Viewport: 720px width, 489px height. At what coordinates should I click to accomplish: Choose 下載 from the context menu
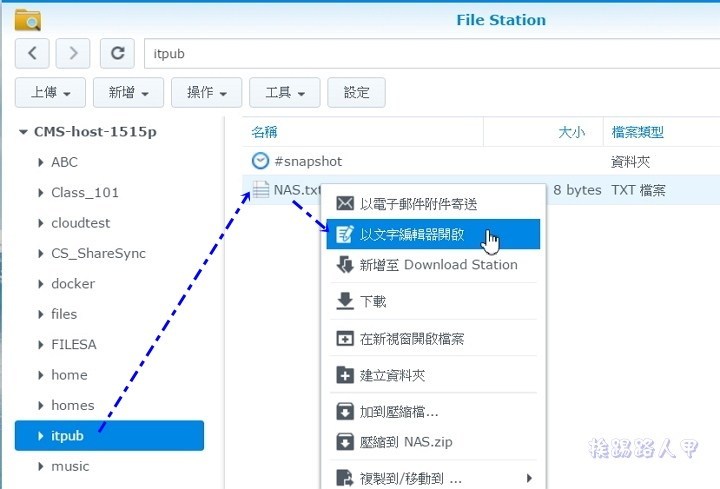point(433,301)
